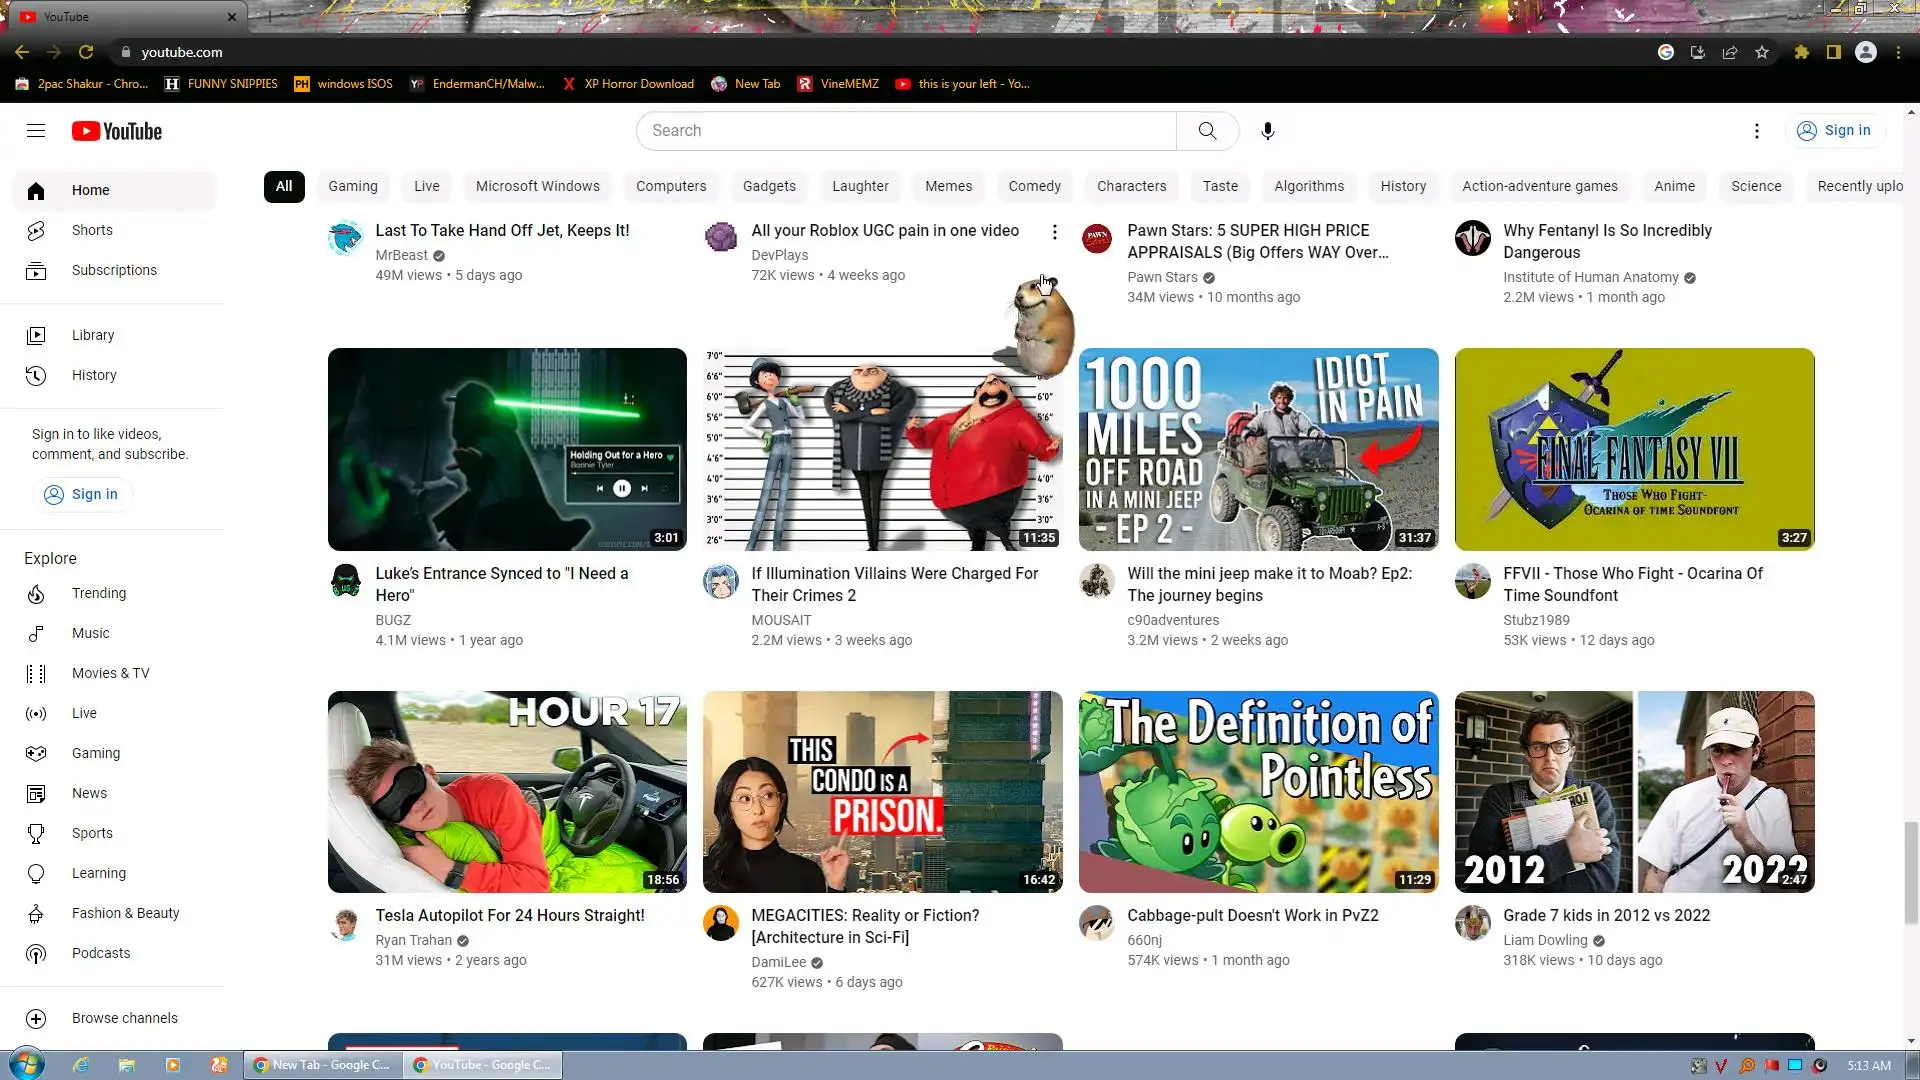The height and width of the screenshot is (1080, 1920).
Task: Select the Memes filter chip
Action: pyautogui.click(x=948, y=186)
